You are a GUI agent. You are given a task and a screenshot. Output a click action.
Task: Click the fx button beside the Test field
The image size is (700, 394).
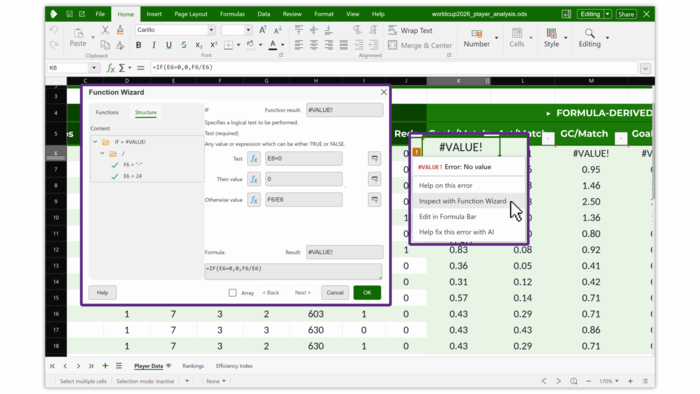point(254,158)
